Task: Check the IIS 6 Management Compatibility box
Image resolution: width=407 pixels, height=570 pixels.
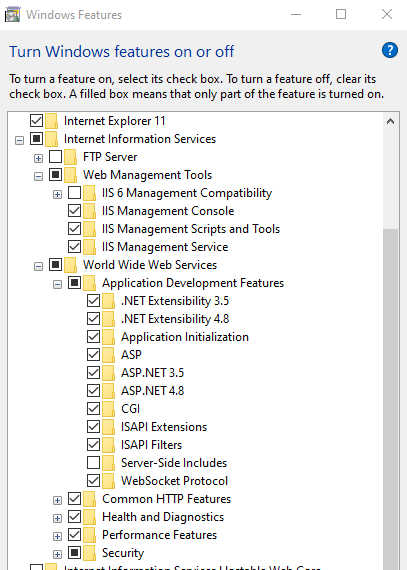Action: tap(74, 192)
